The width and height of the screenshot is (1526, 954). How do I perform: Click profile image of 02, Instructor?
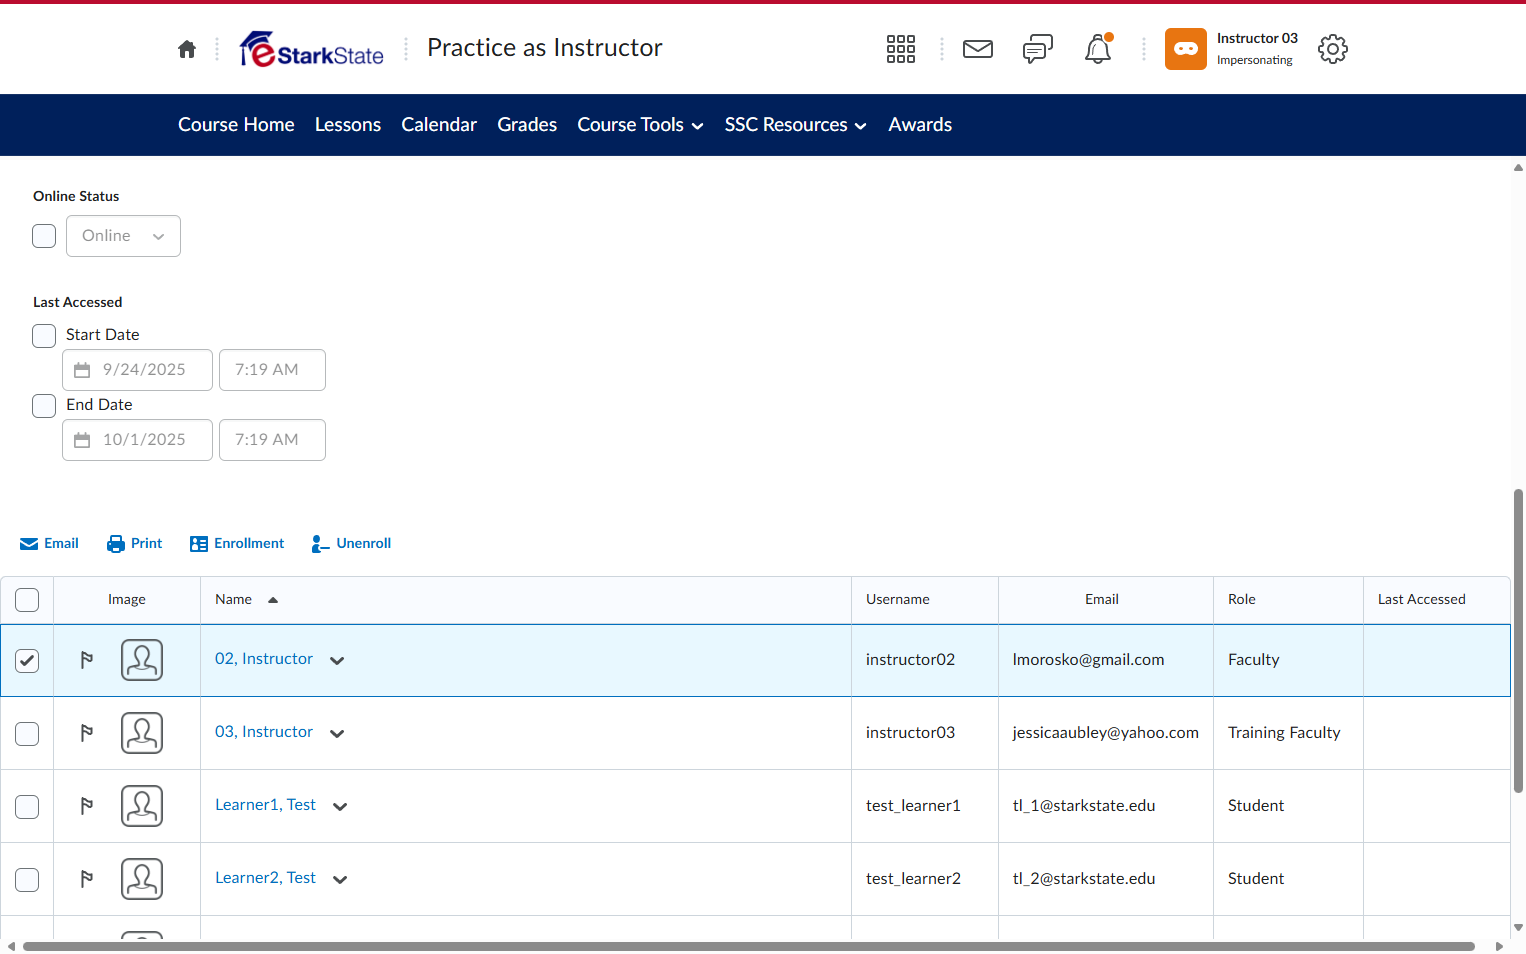[142, 660]
